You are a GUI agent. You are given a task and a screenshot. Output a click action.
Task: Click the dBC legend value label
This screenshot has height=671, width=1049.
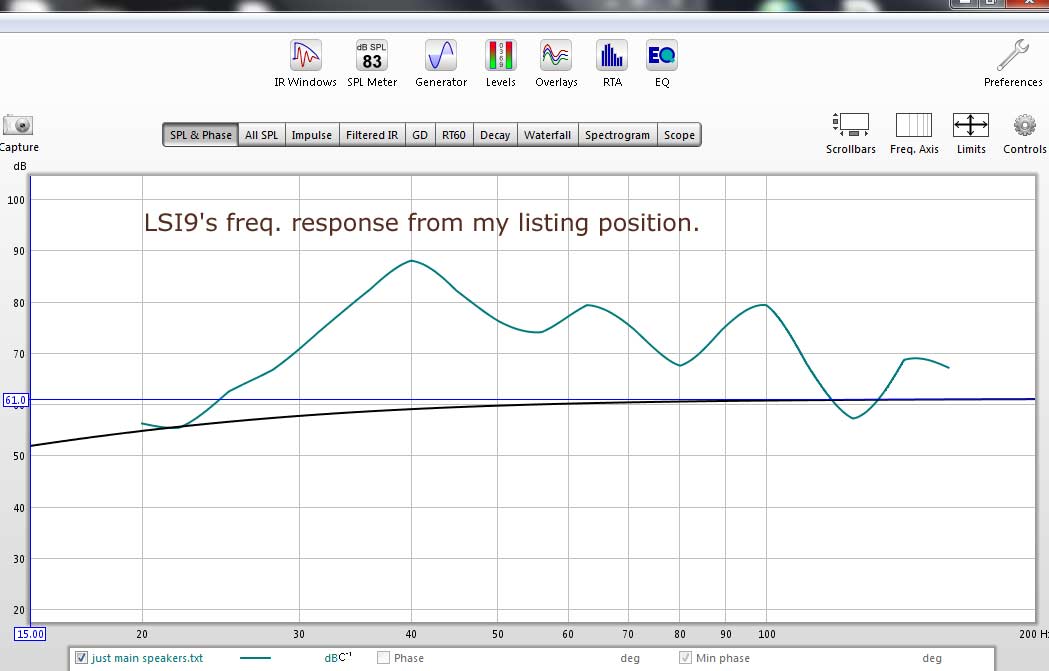pyautogui.click(x=338, y=658)
